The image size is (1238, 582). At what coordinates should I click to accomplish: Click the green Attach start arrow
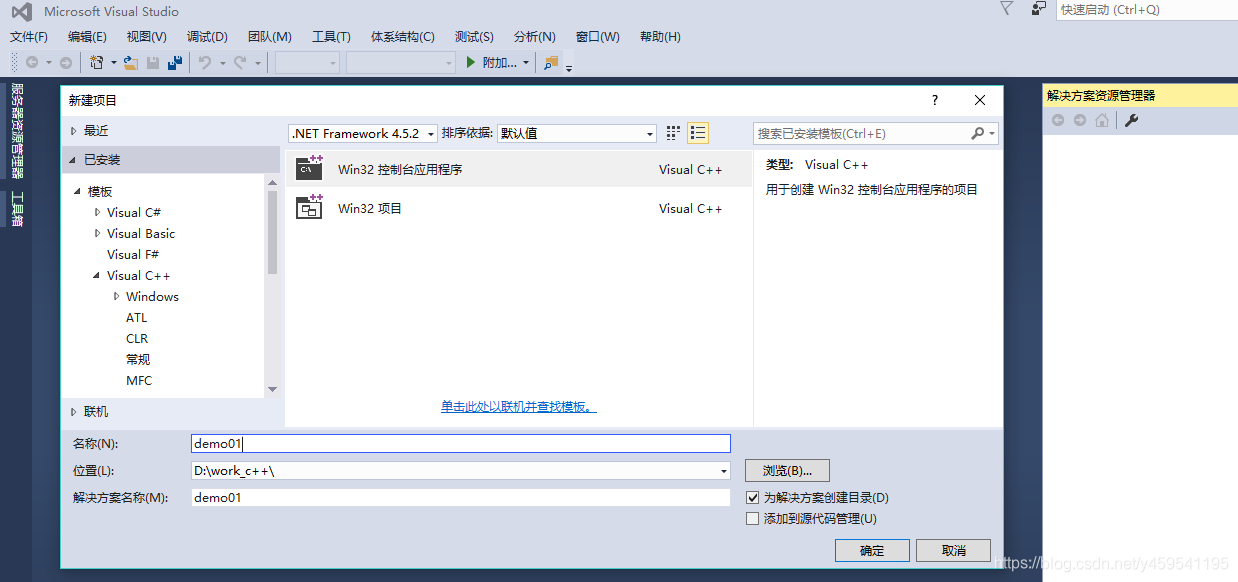click(472, 62)
